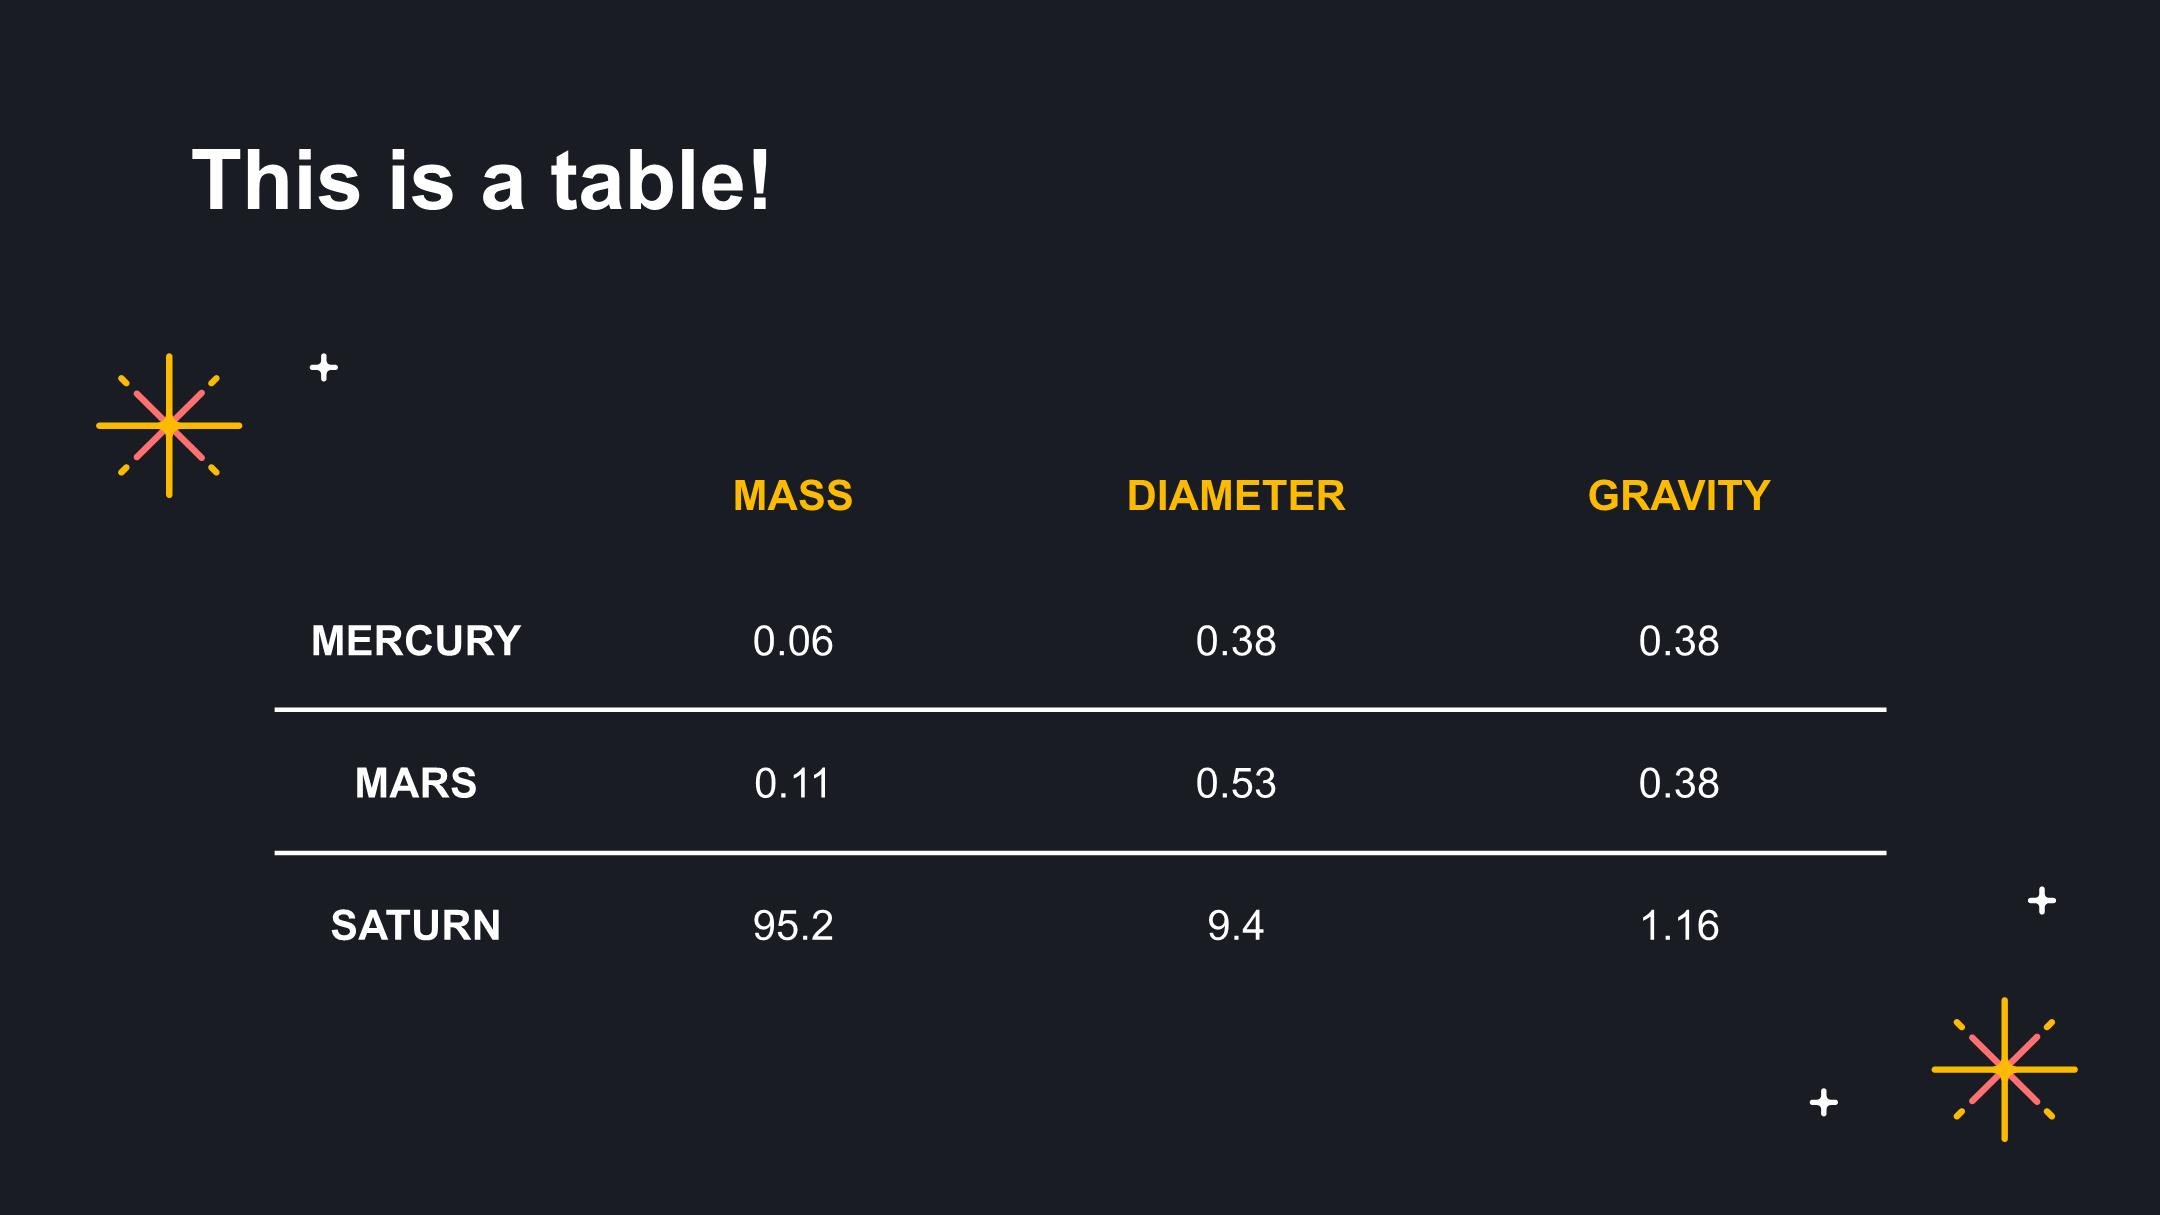Click the large starburst icon beside the table
The image size is (2160, 1215).
(x=169, y=425)
